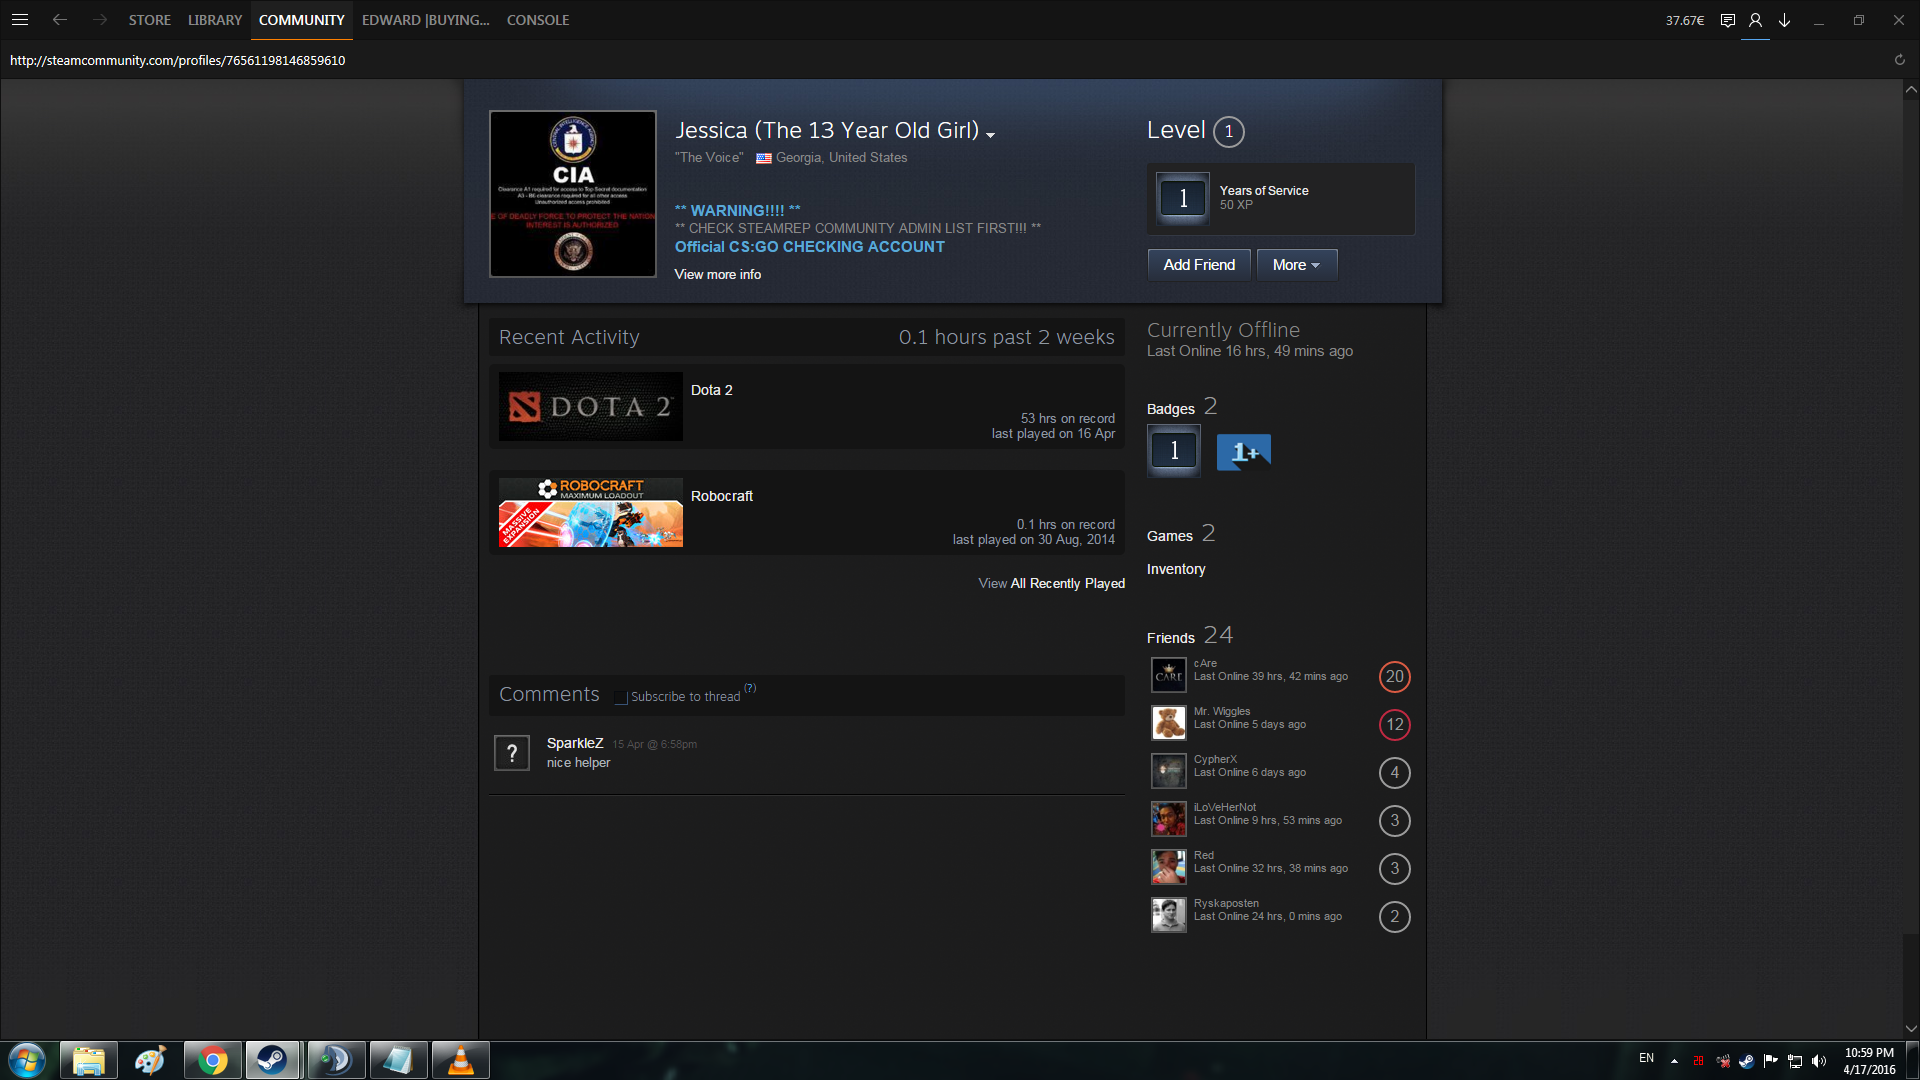Switch to the STORE tab
1920x1080 pixels.
[149, 20]
